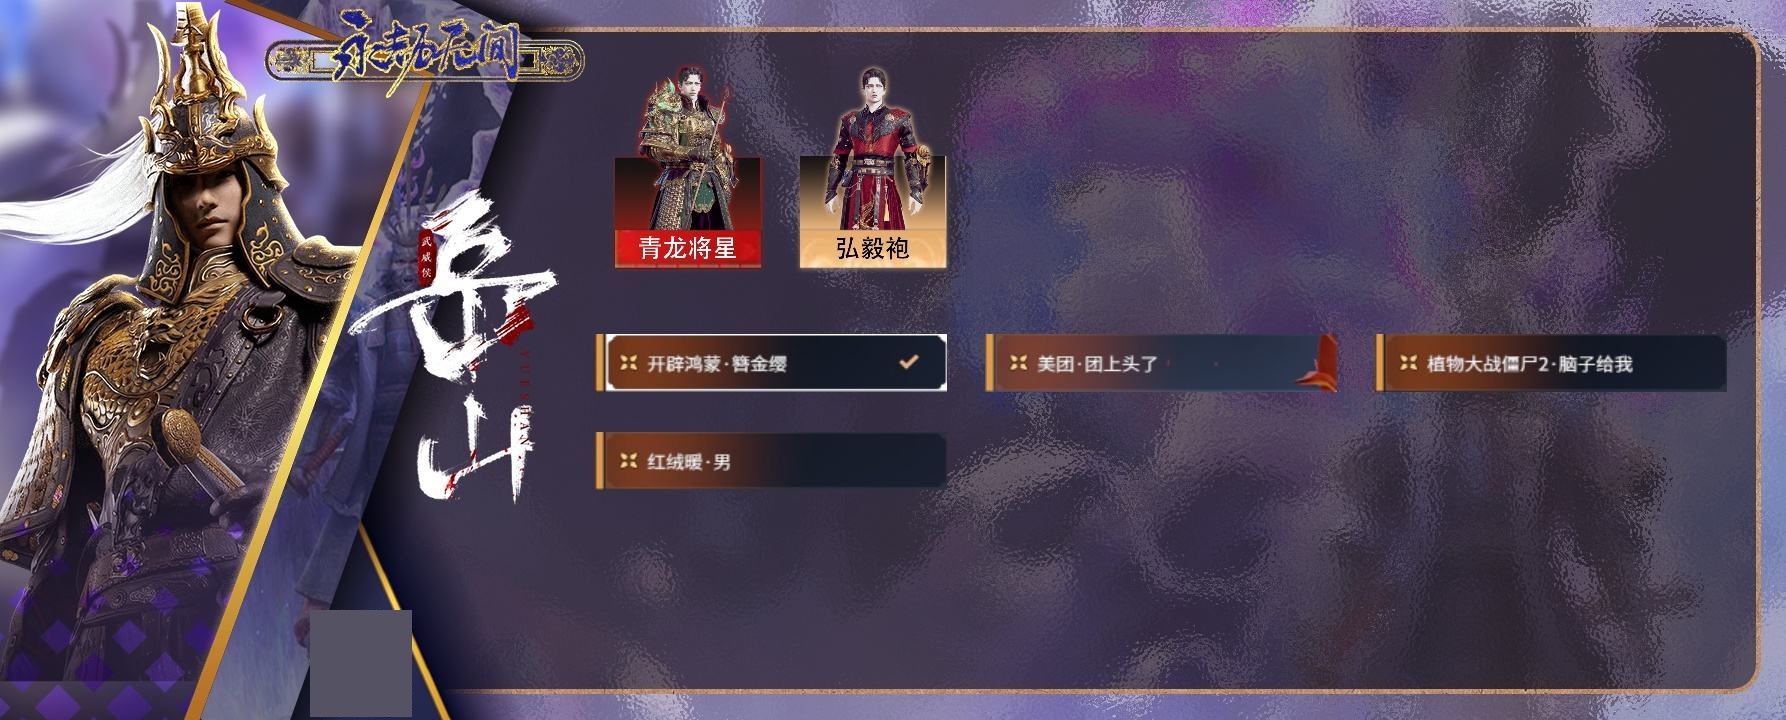The width and height of the screenshot is (1786, 720).
Task: Click the red feather icon on 美团 entry
Action: pyautogui.click(x=1317, y=362)
